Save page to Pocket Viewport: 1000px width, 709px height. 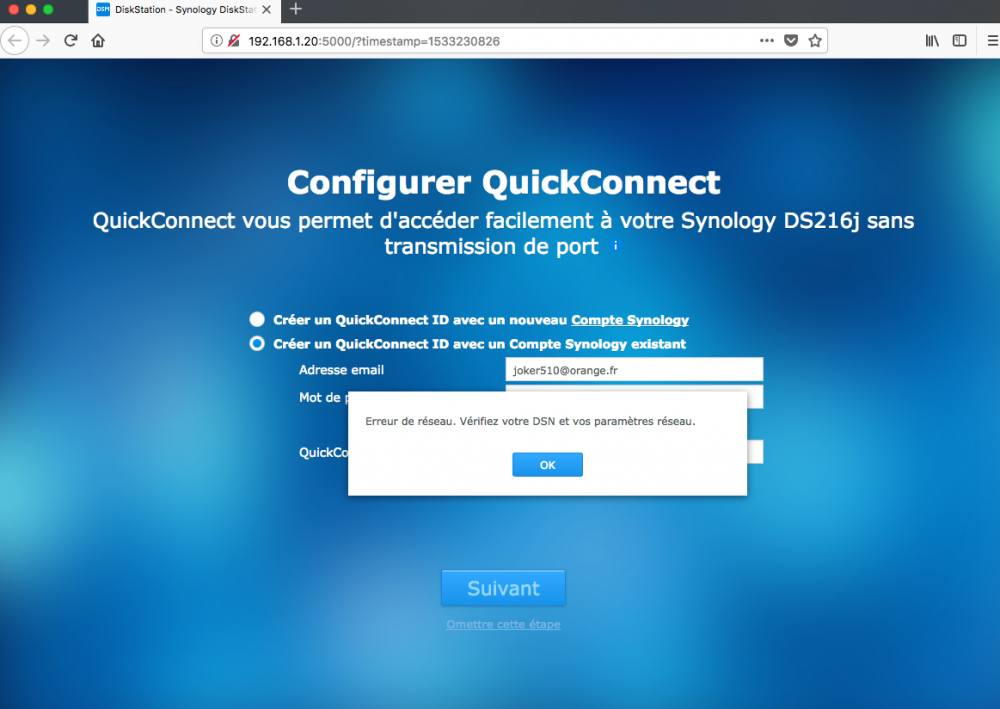(791, 41)
